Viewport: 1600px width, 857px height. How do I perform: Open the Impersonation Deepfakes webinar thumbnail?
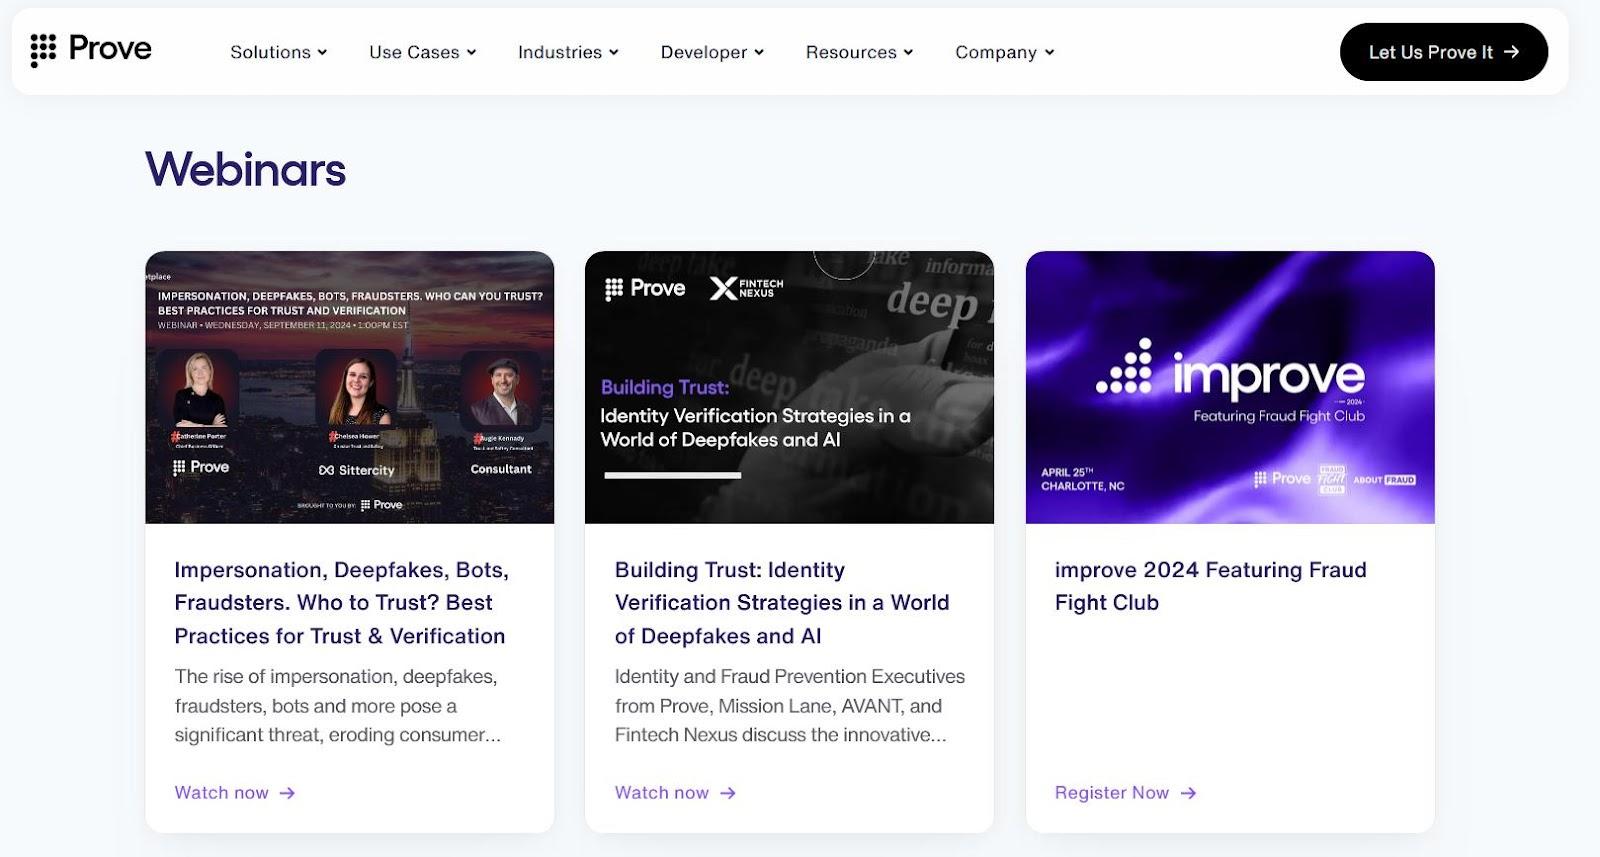[349, 387]
